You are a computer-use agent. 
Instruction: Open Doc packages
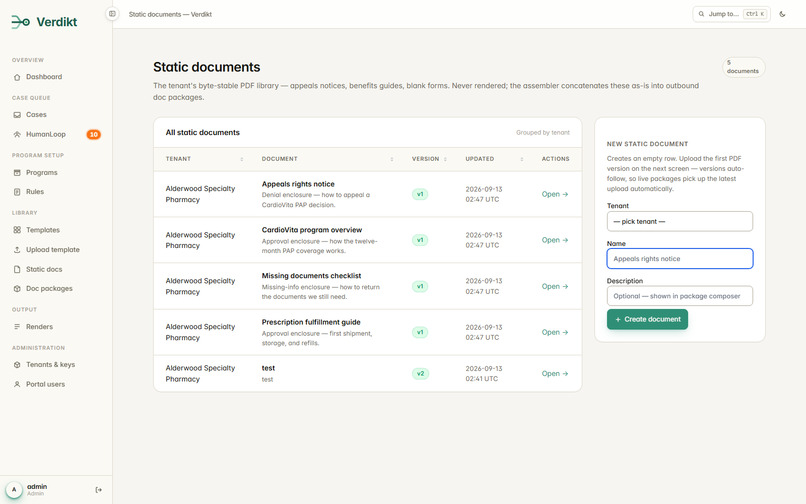point(49,289)
